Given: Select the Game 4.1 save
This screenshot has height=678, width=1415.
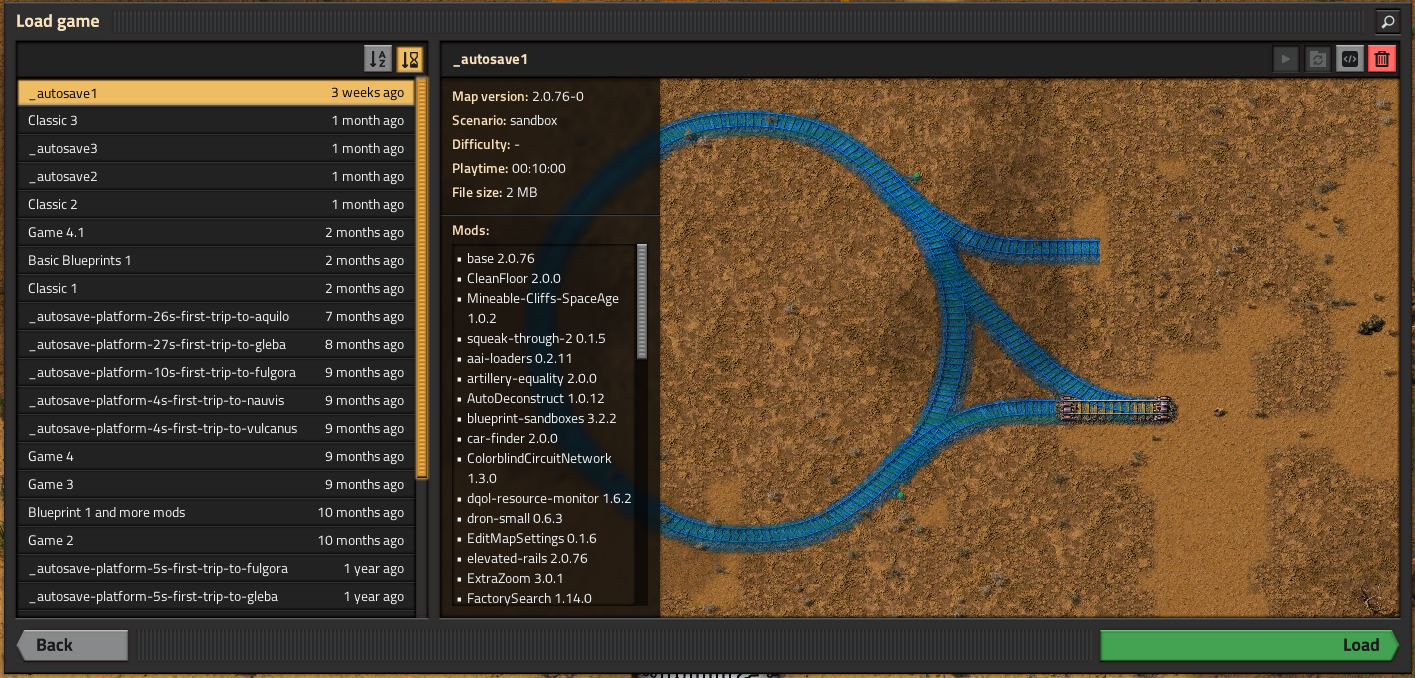Looking at the screenshot, I should tap(216, 233).
